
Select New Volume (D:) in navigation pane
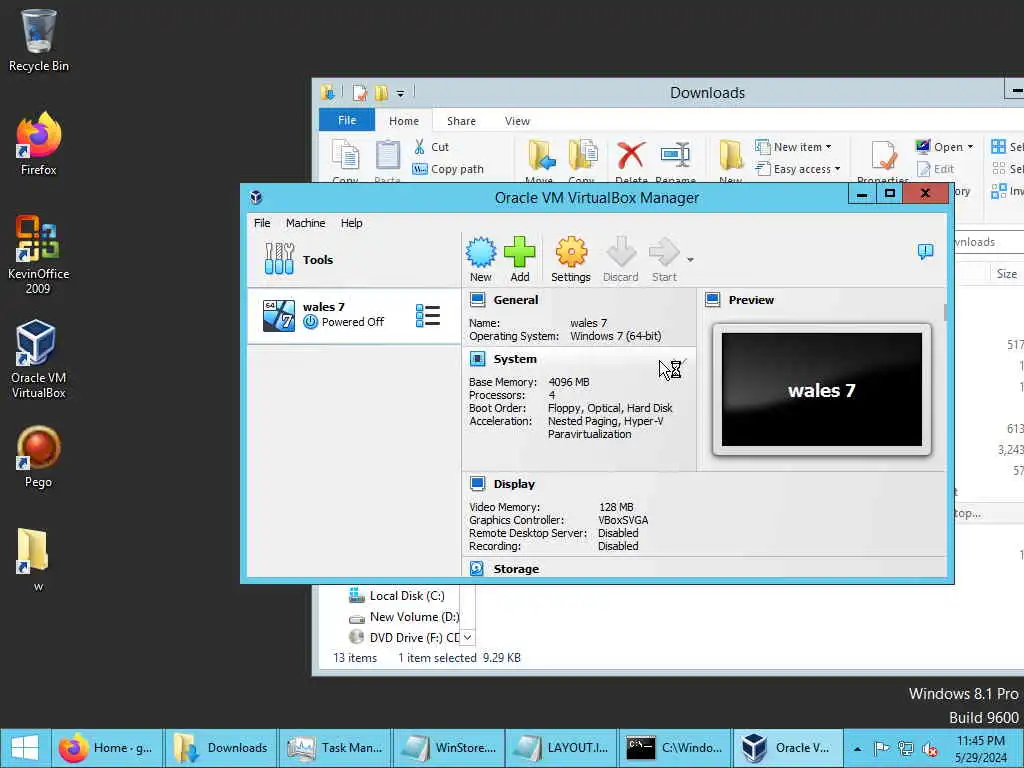click(x=404, y=616)
